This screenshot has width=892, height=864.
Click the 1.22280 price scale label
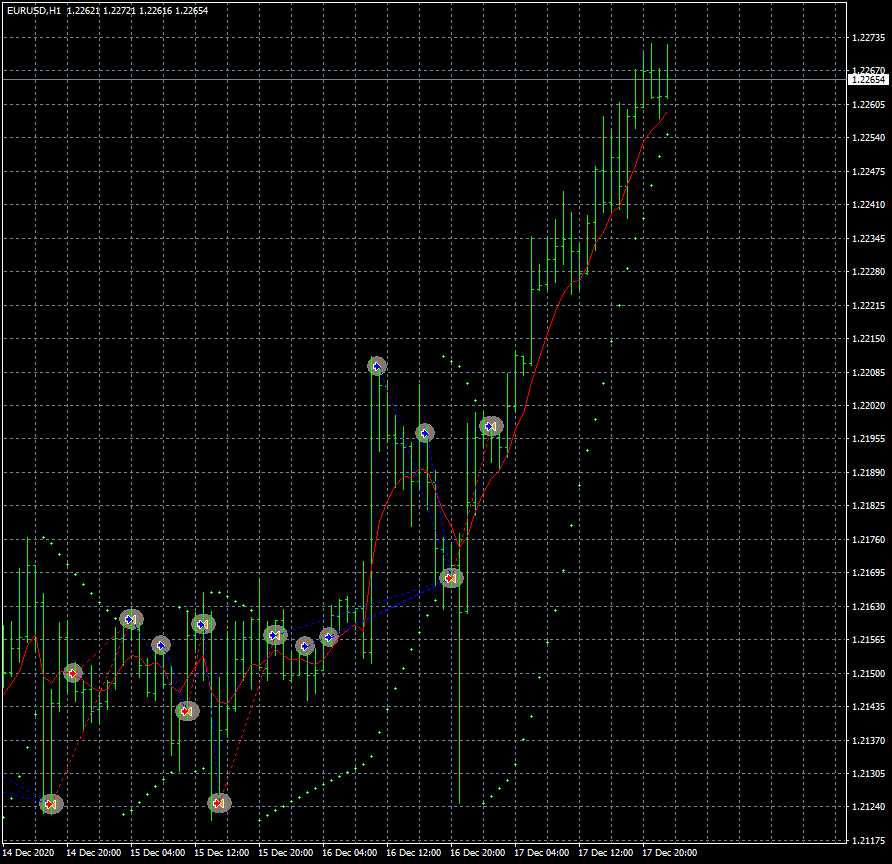[869, 272]
